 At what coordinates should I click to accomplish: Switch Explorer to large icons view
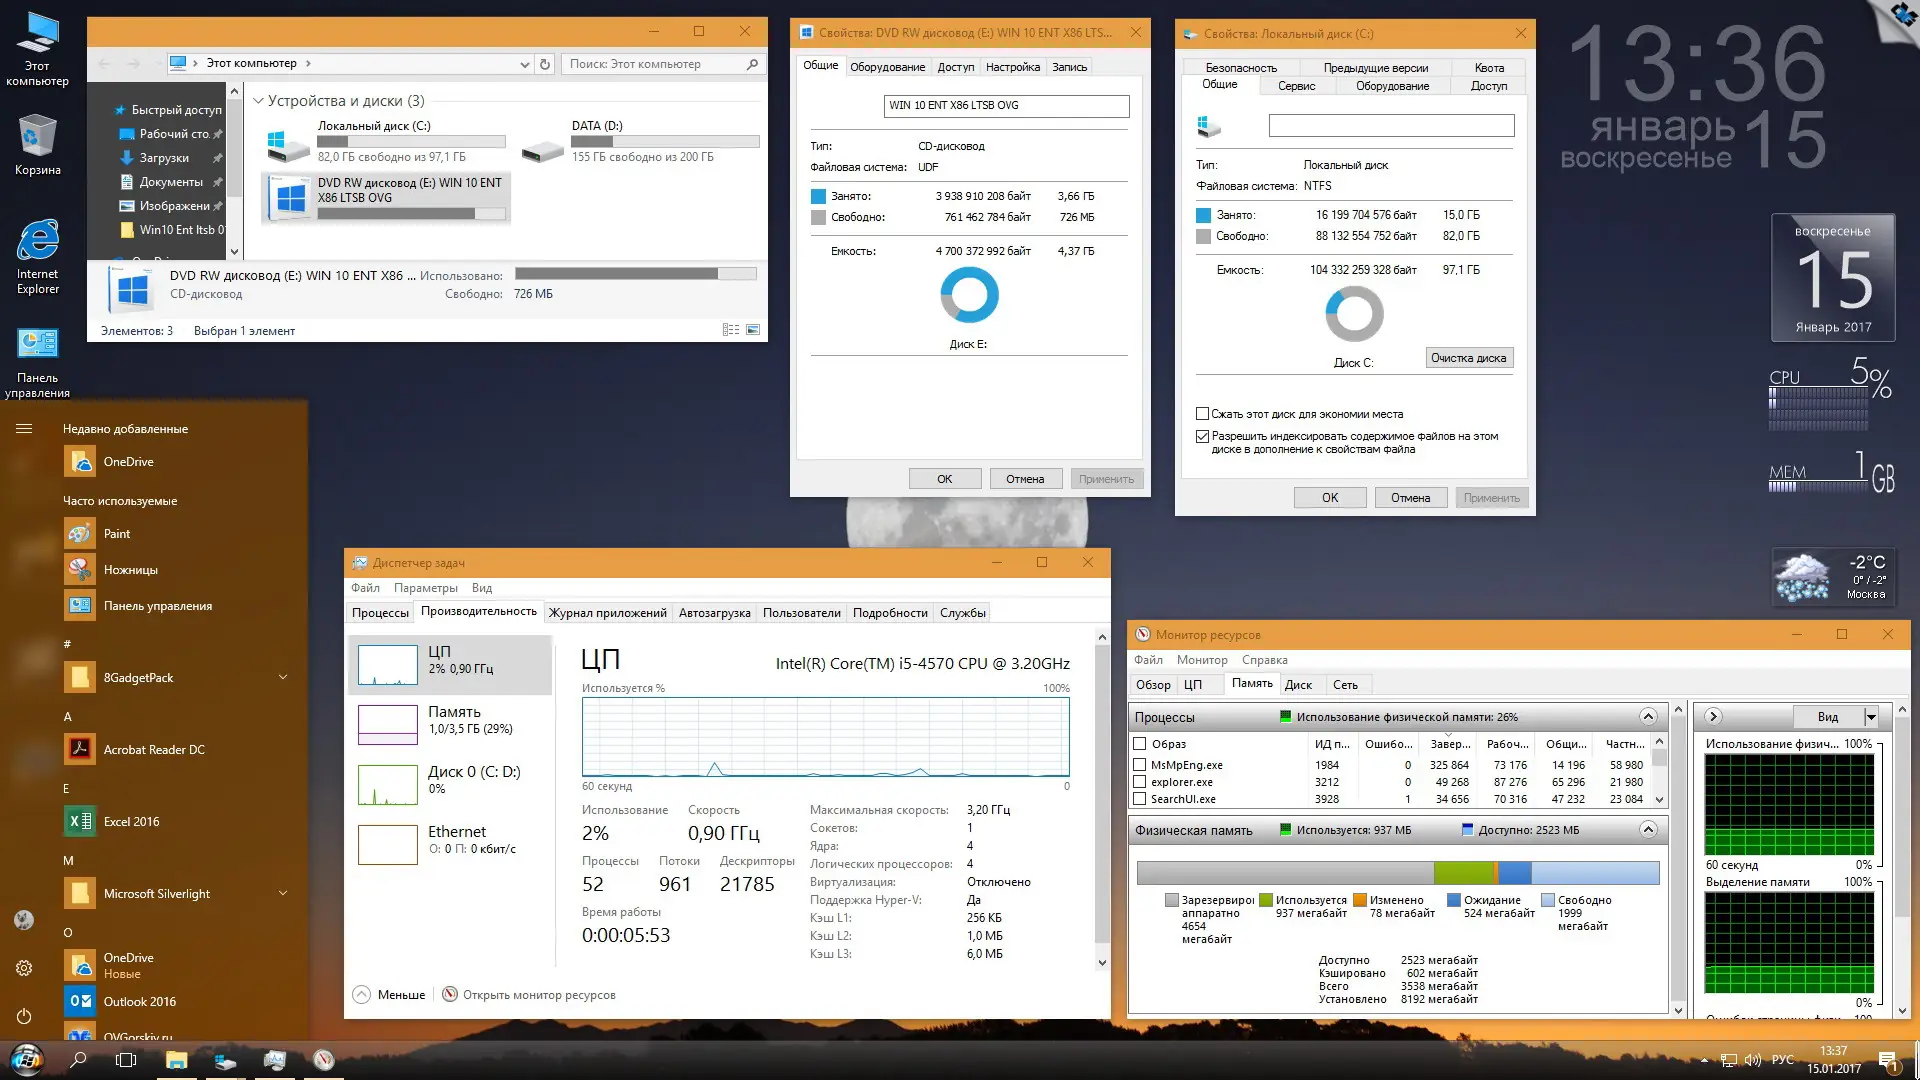pos(753,330)
